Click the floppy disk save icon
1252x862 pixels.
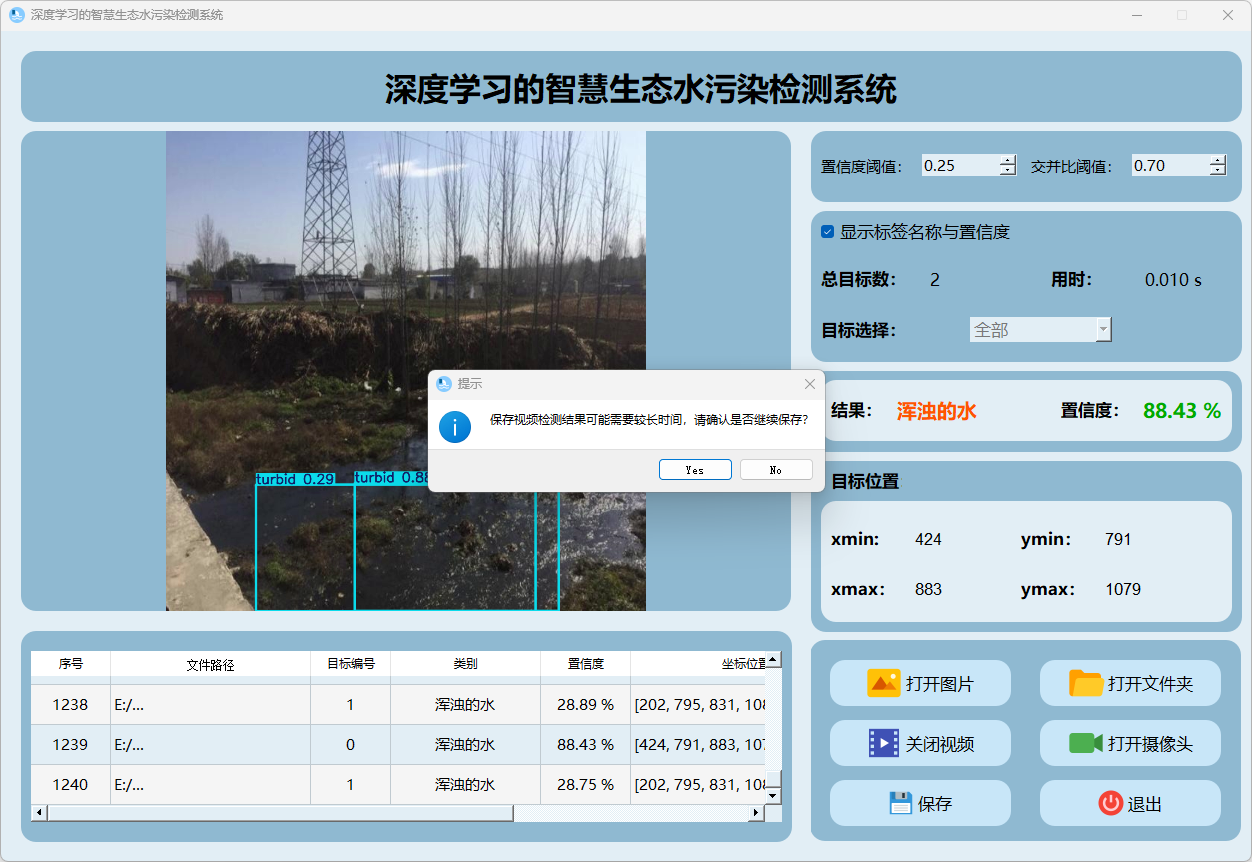point(900,803)
